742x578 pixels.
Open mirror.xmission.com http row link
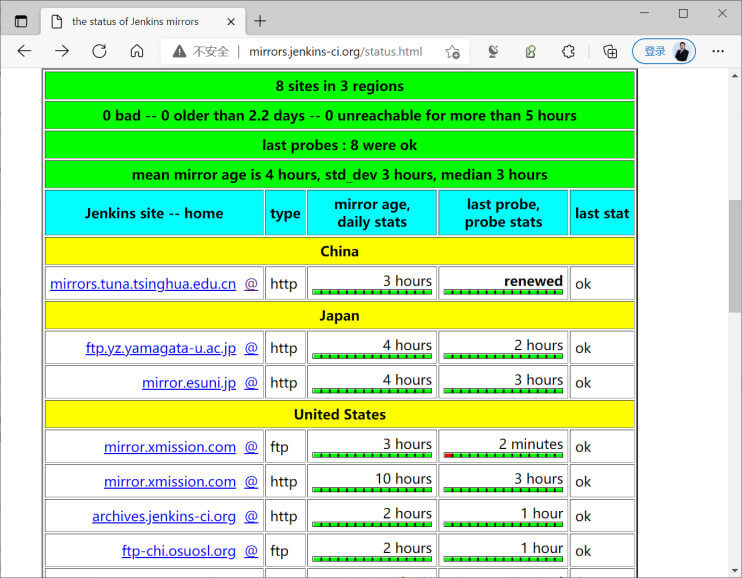pyautogui.click(x=170, y=482)
